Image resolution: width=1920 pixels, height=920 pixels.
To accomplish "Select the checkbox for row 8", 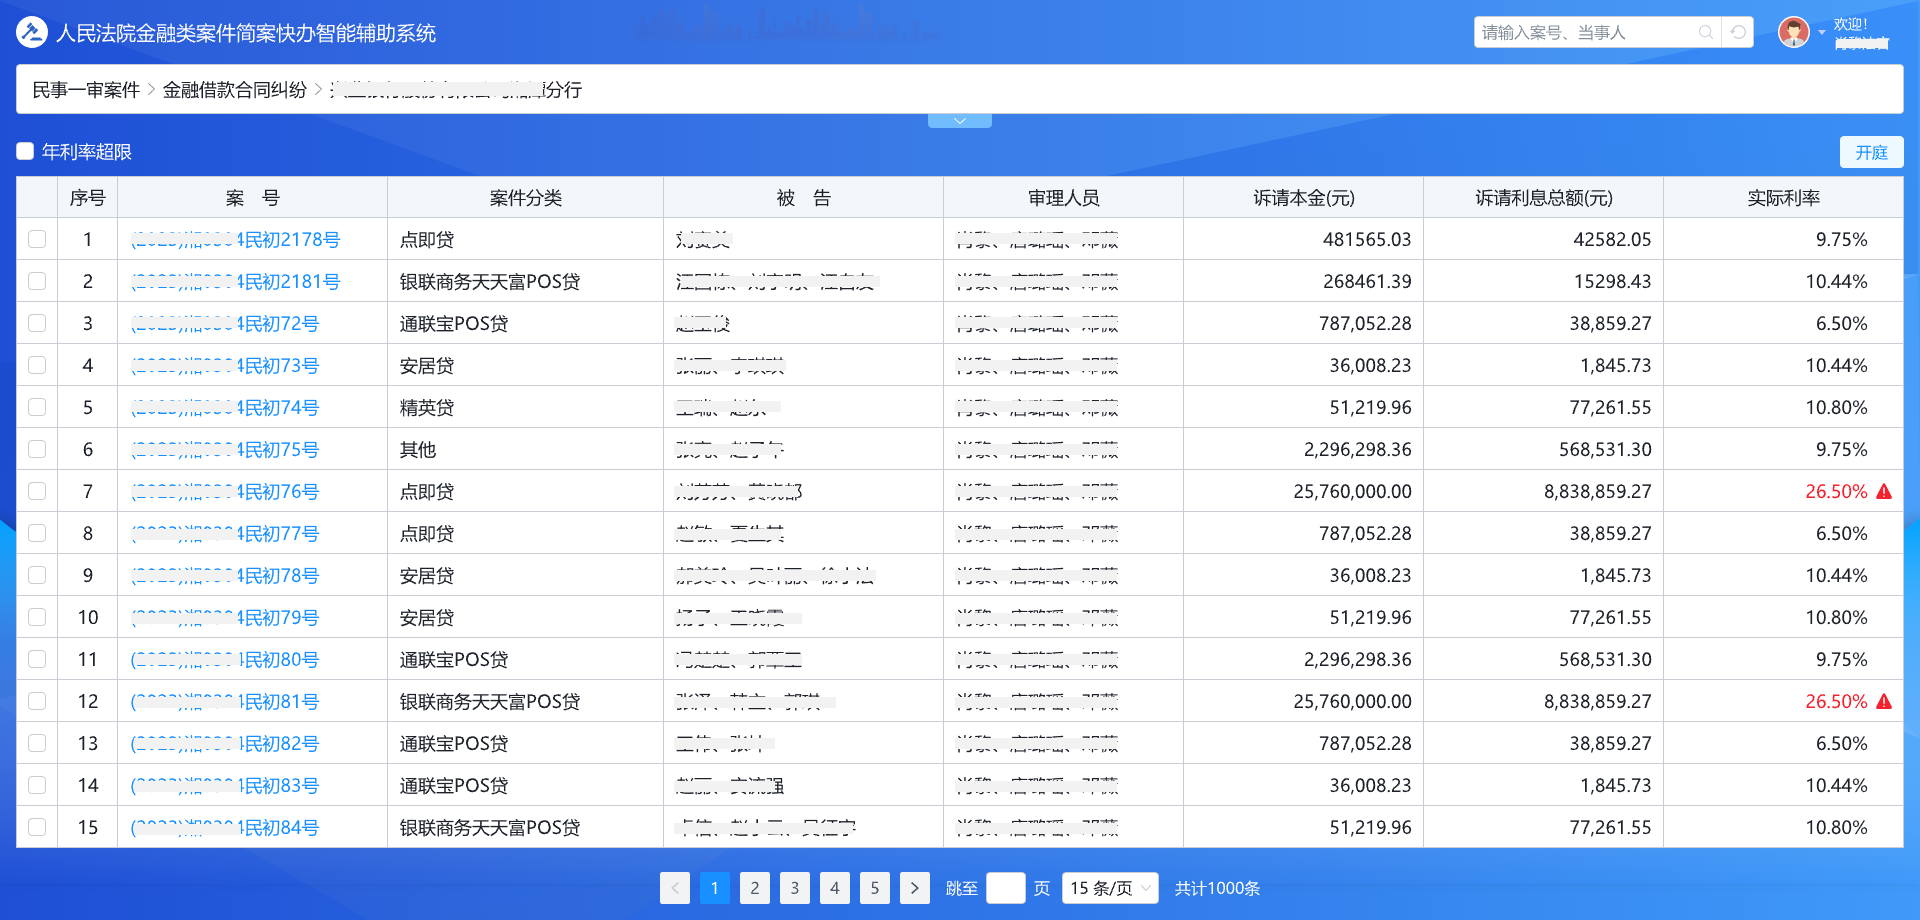I will pos(37,534).
